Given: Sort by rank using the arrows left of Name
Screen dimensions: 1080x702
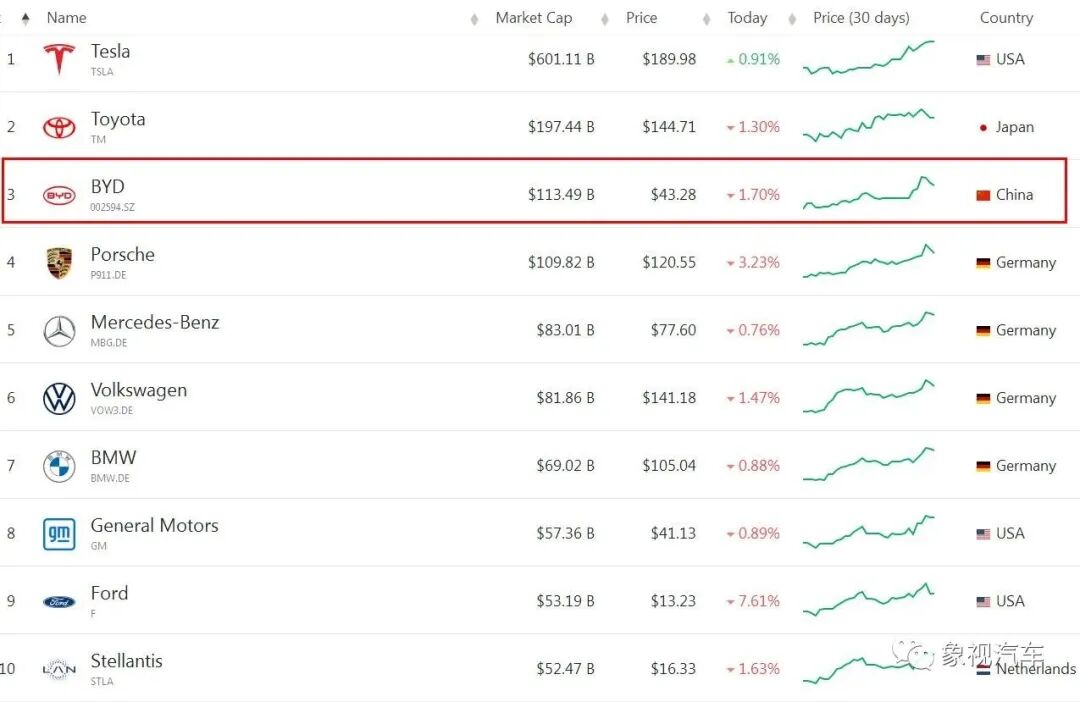Looking at the screenshot, I should [x=25, y=19].
